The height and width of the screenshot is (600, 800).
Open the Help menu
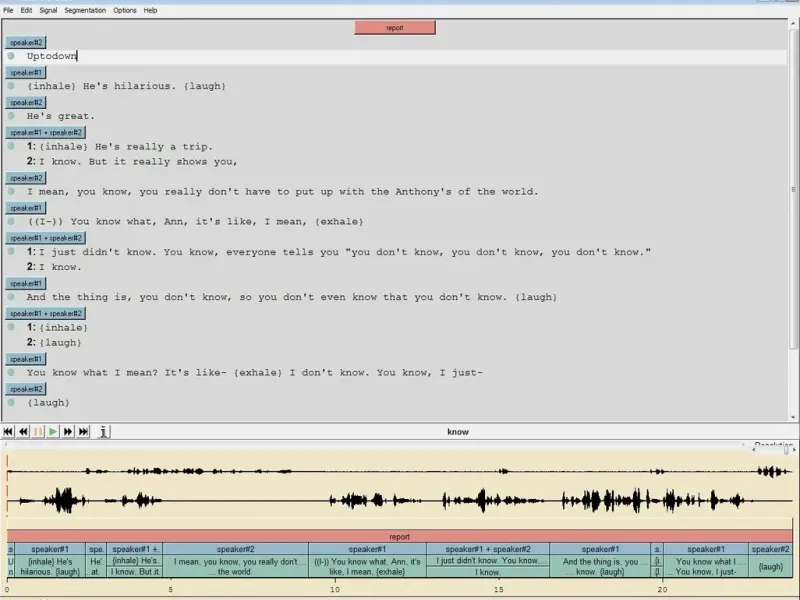point(151,10)
